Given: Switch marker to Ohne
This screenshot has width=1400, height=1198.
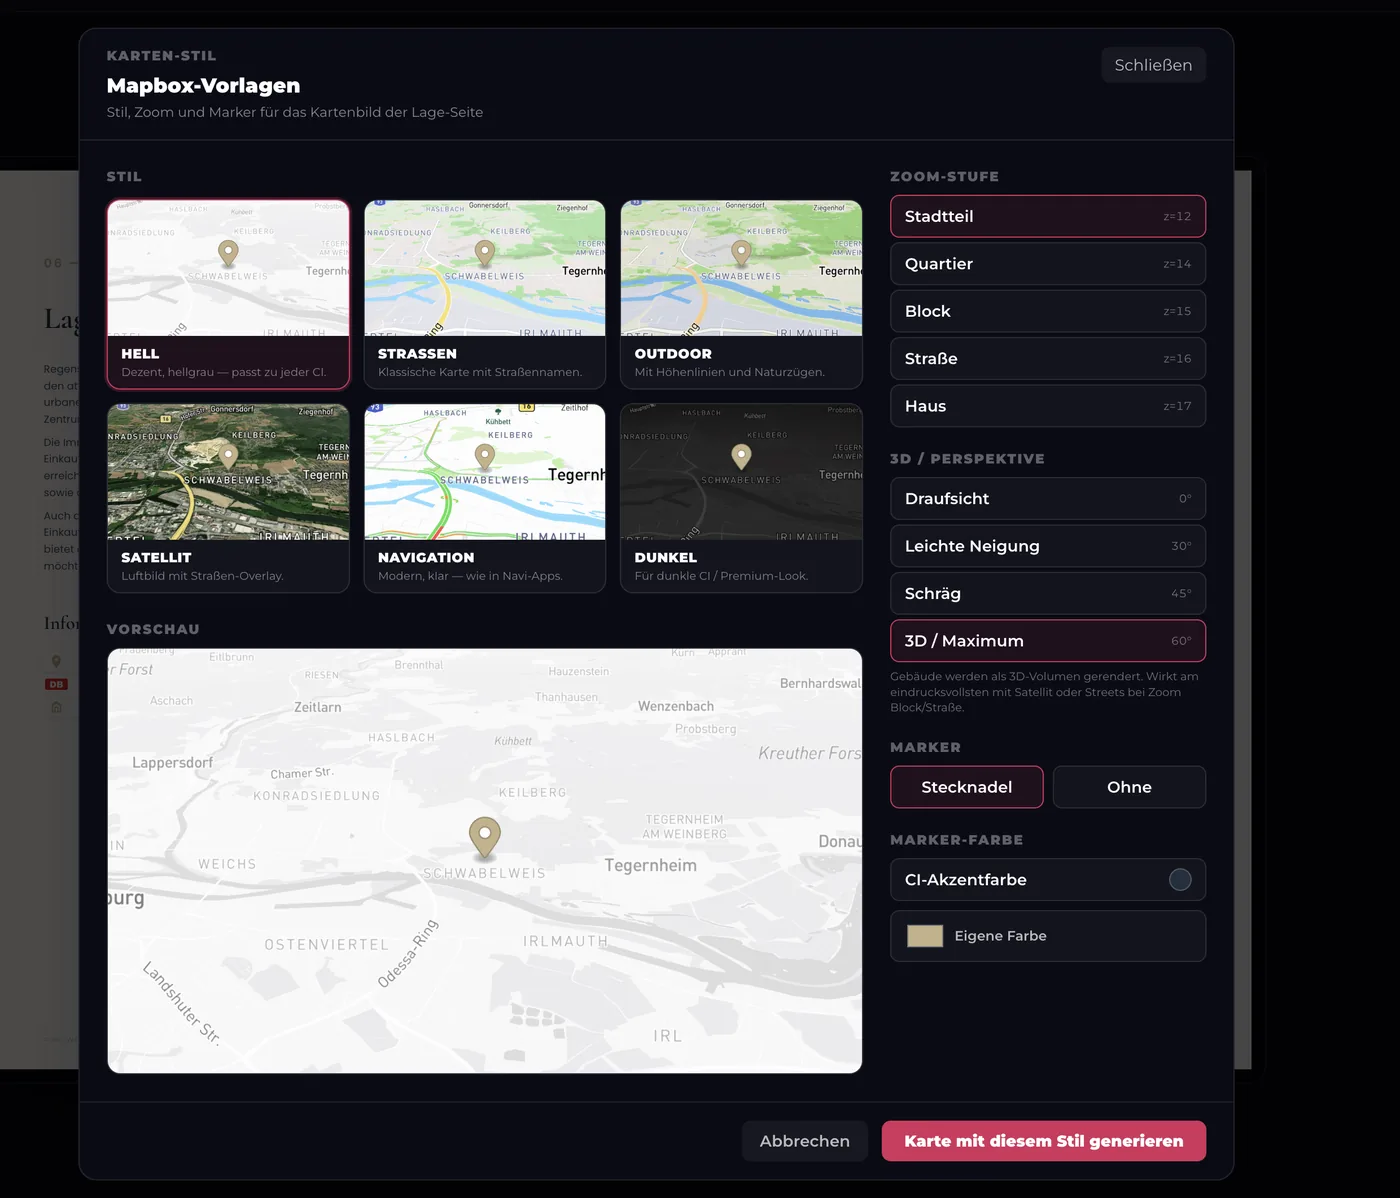Looking at the screenshot, I should (x=1129, y=787).
